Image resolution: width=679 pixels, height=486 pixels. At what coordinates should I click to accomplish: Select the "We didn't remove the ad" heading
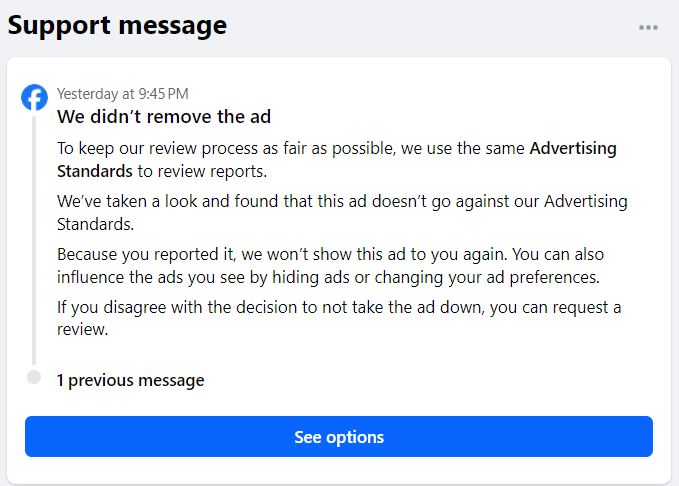pyautogui.click(x=164, y=117)
